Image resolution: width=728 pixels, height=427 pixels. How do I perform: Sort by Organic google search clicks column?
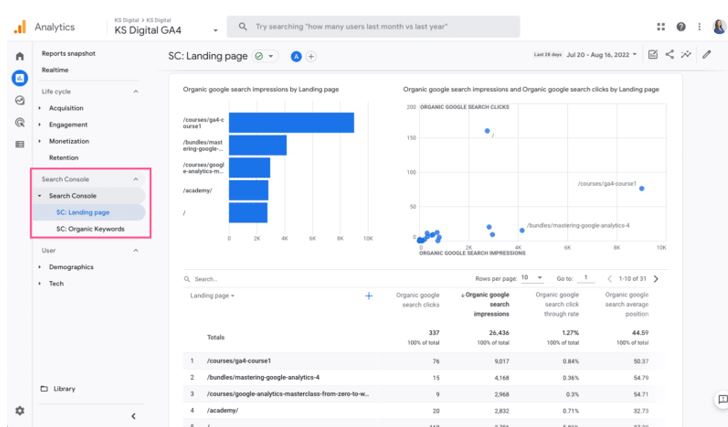tap(417, 300)
